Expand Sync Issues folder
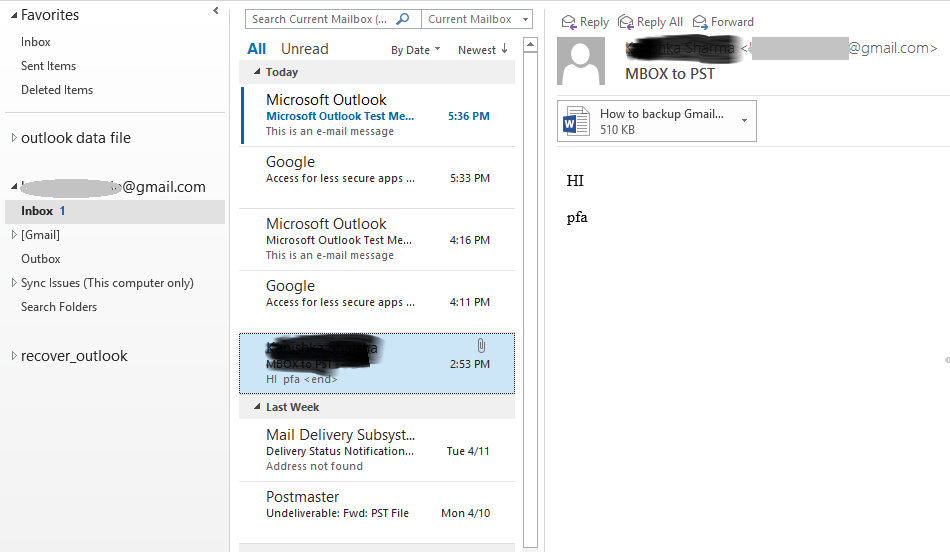 tap(14, 282)
